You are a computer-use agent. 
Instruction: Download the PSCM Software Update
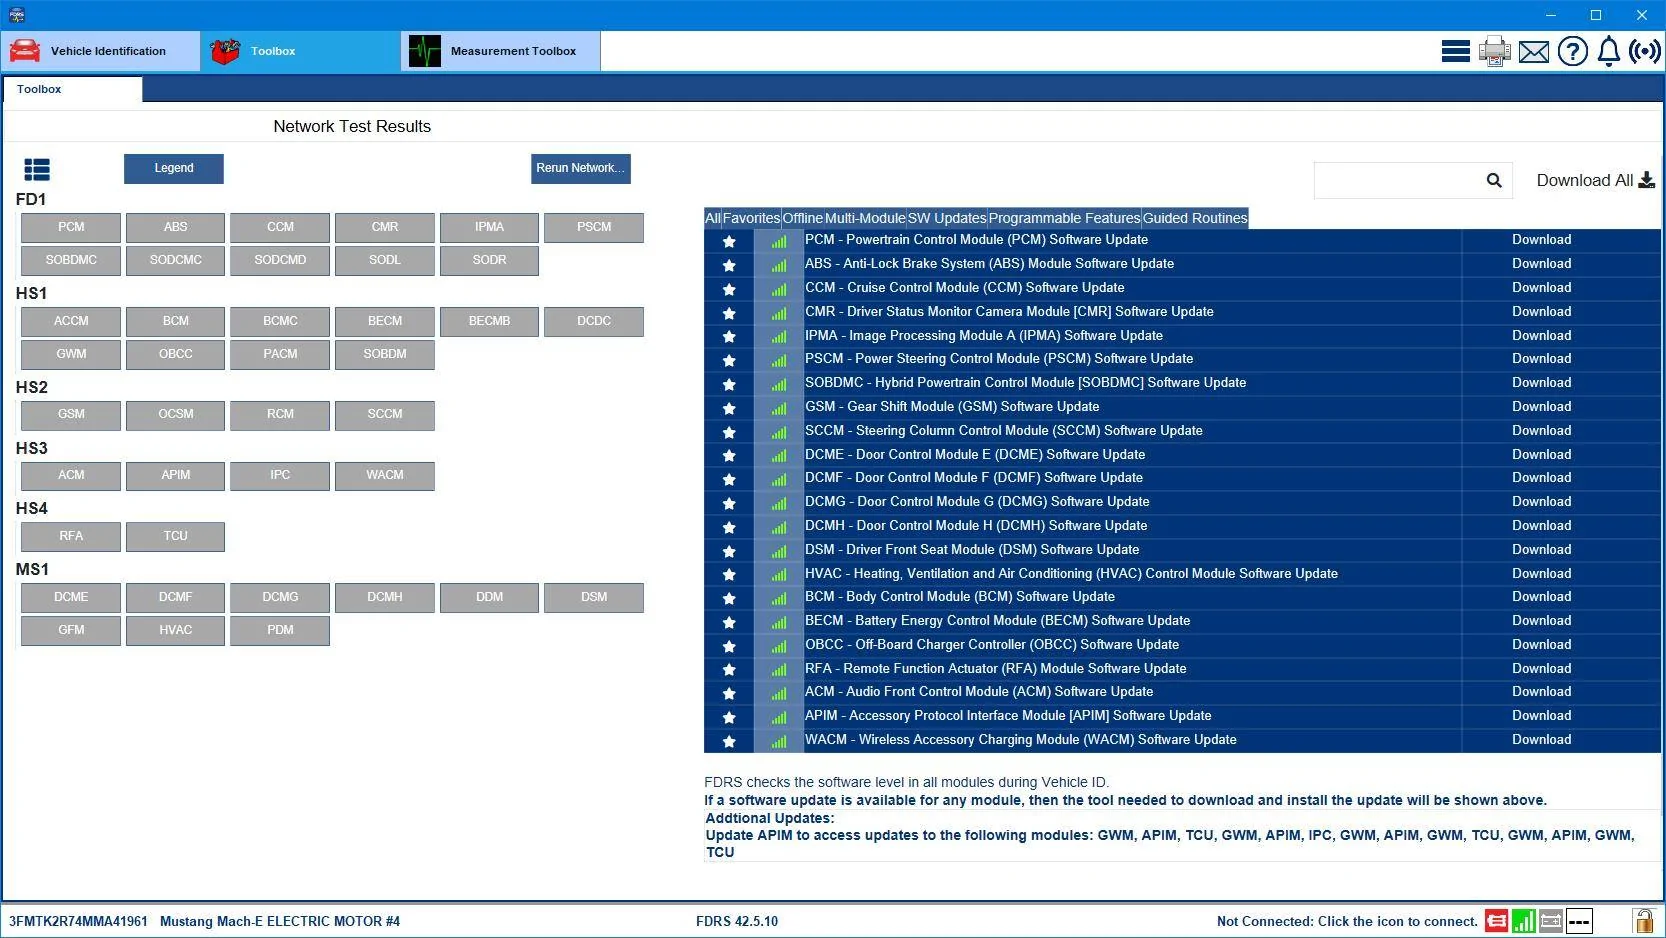pos(1541,359)
